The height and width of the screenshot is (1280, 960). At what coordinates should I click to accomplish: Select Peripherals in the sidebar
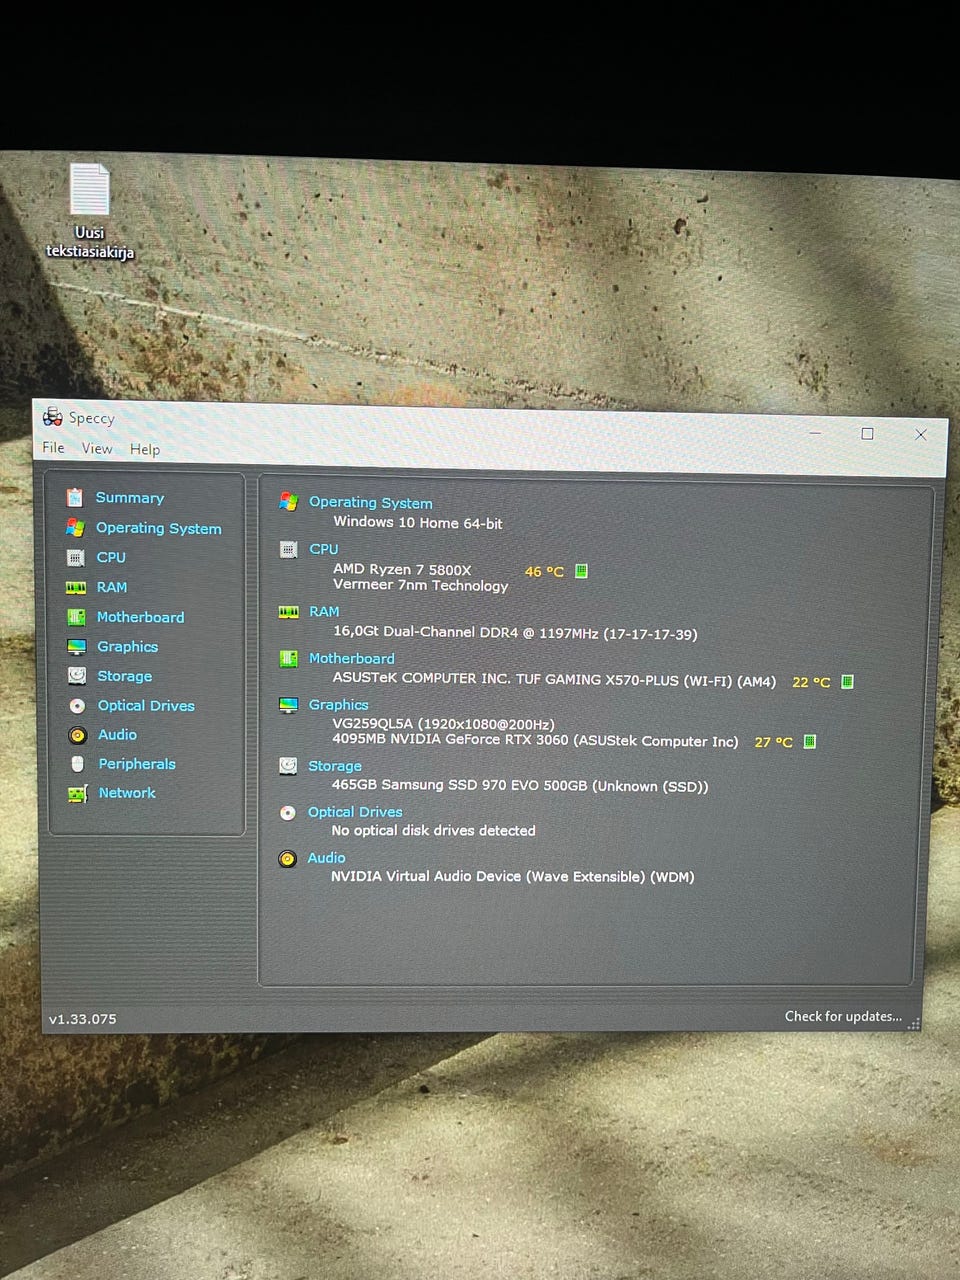pyautogui.click(x=137, y=763)
